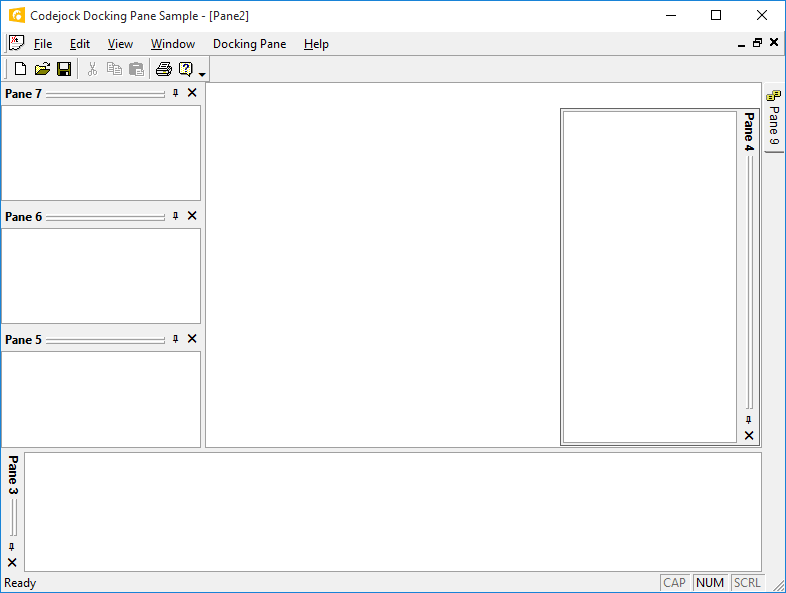Click the Pane 6 title caption
Image resolution: width=786 pixels, height=593 pixels.
[x=23, y=217]
